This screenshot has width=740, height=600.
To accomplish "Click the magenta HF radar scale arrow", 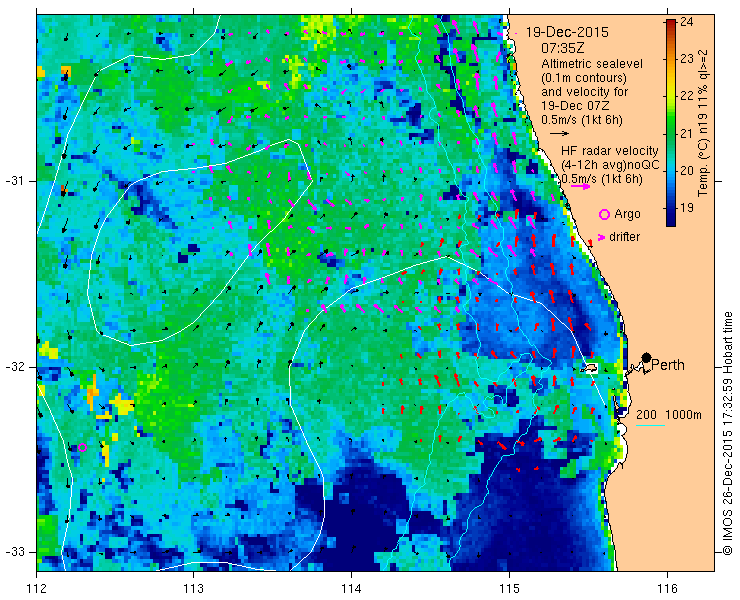I will coord(580,186).
